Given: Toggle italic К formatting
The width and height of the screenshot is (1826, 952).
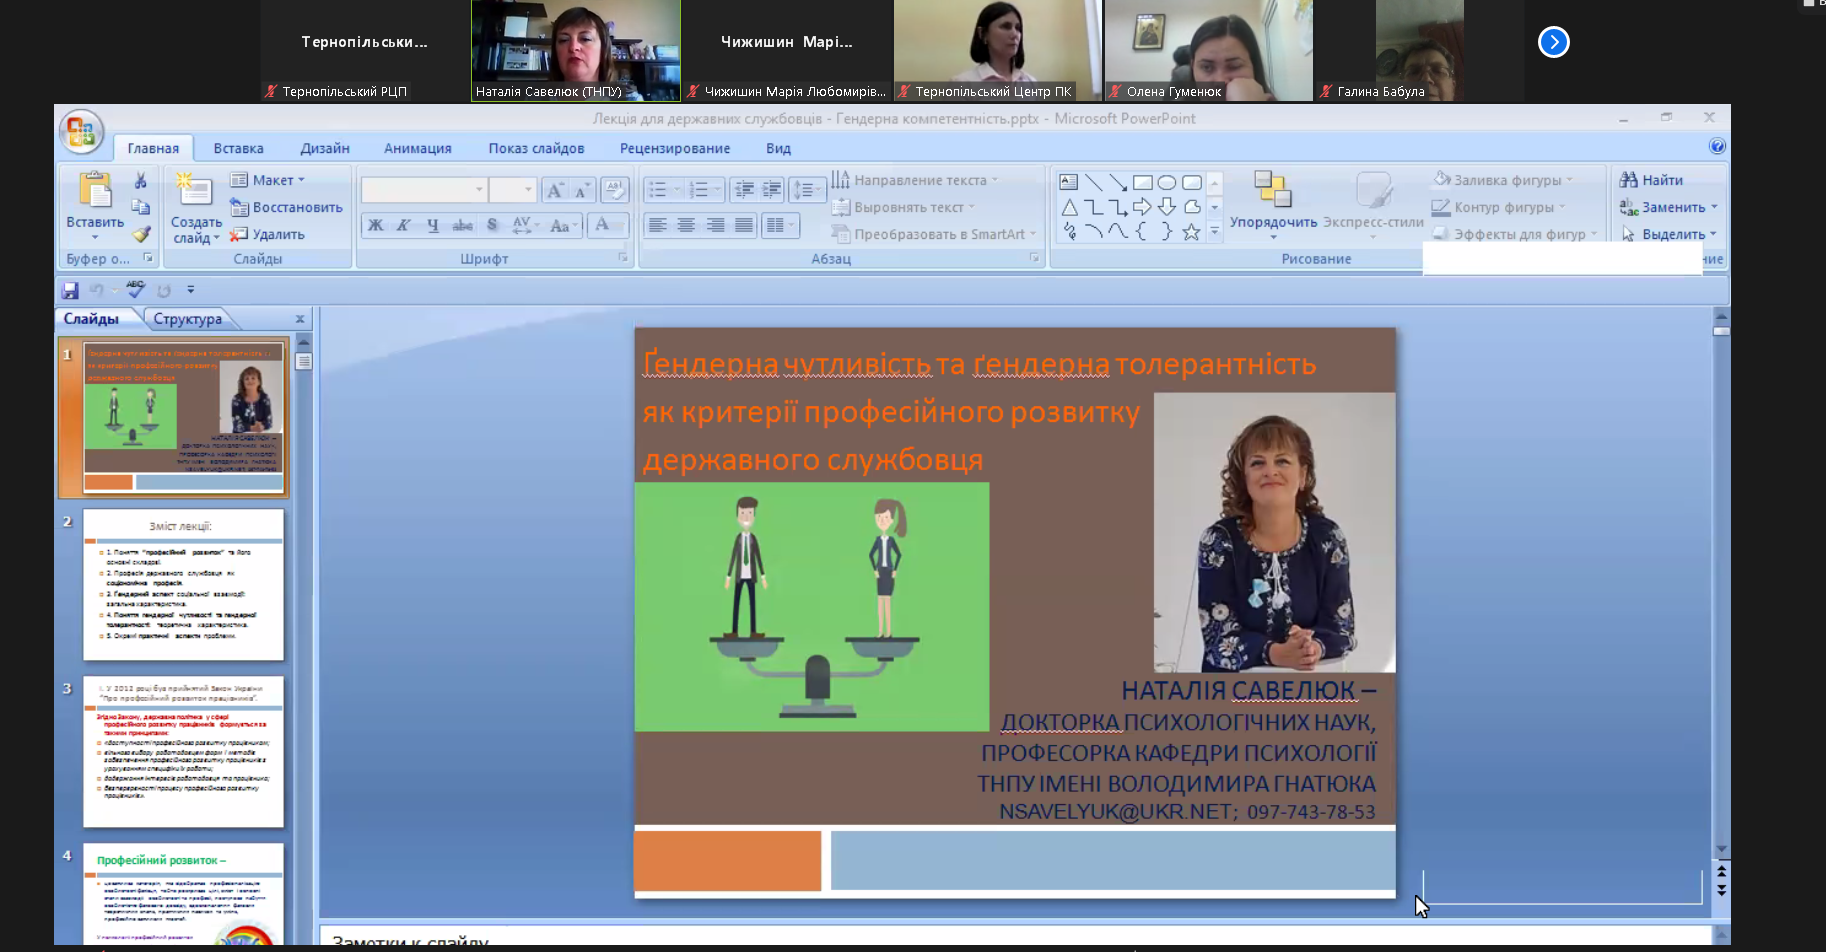Looking at the screenshot, I should [x=404, y=225].
